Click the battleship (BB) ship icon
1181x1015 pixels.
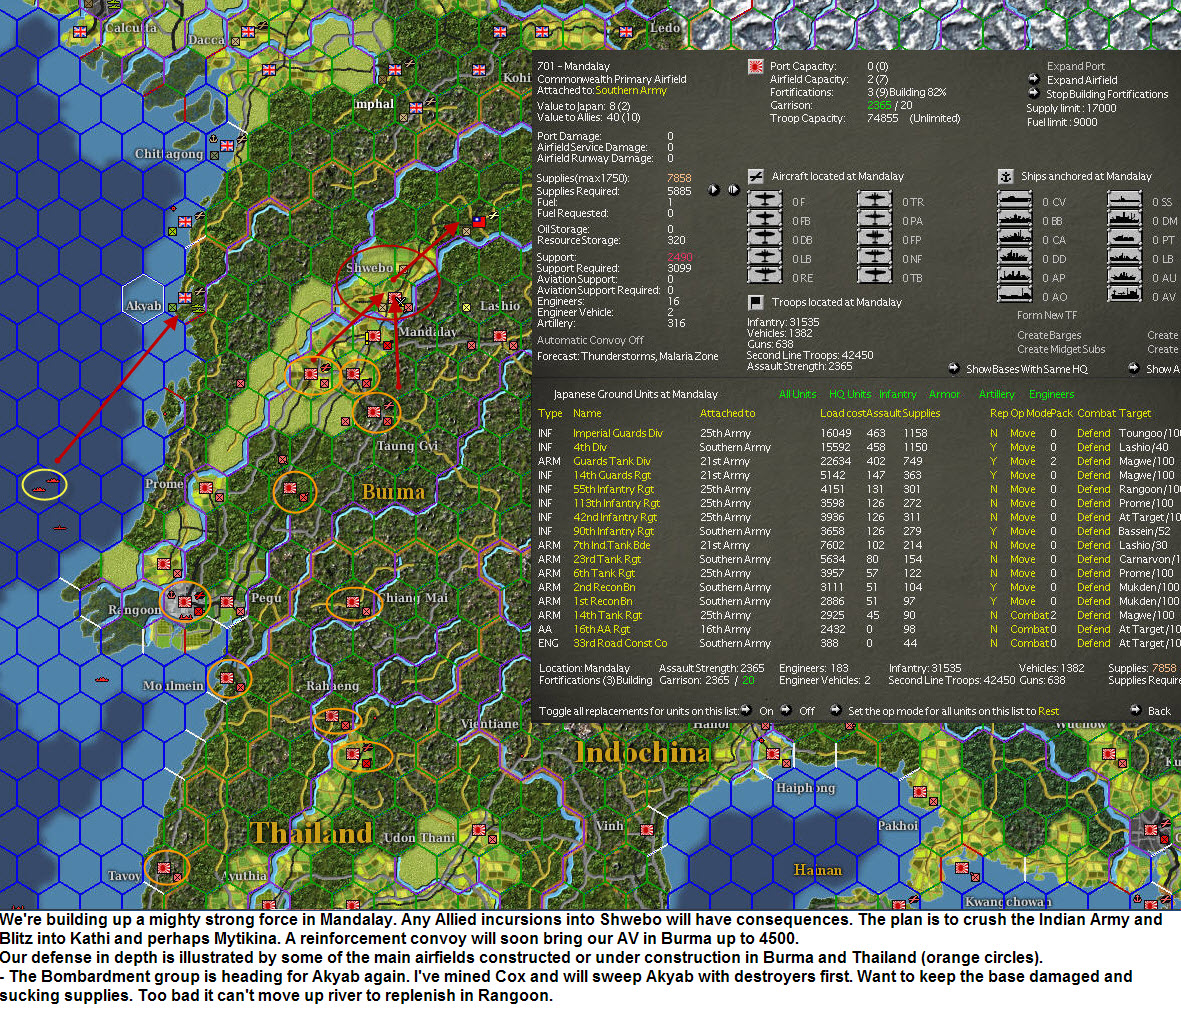(1015, 219)
